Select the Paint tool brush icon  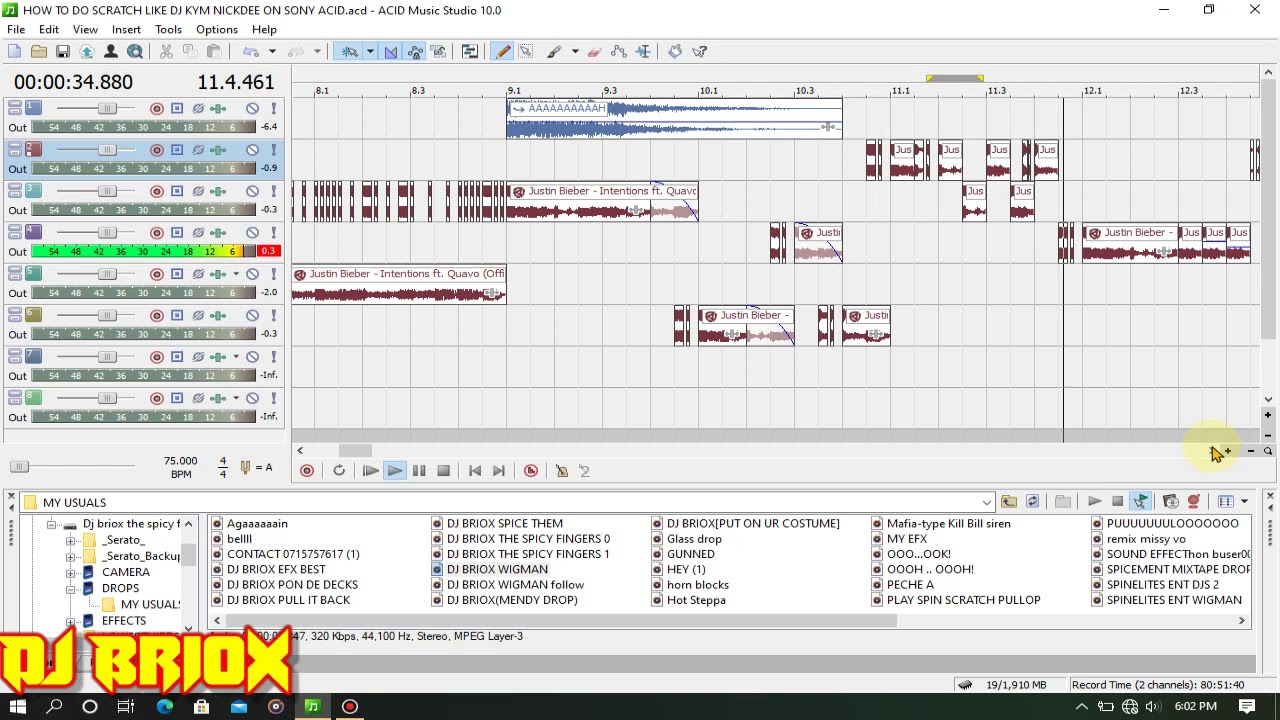pos(553,51)
